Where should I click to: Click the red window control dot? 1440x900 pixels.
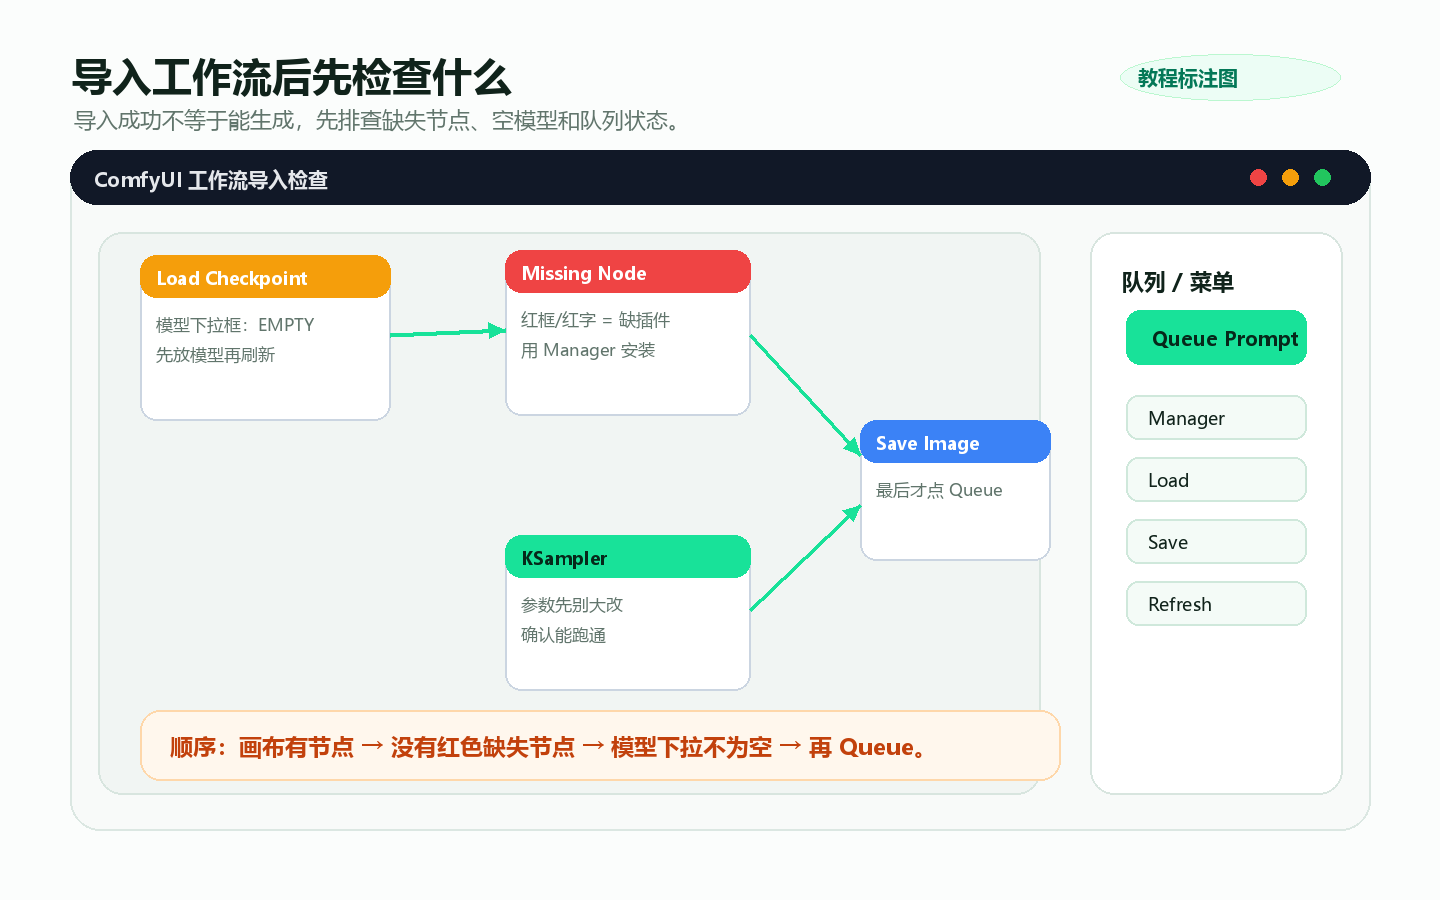pos(1258,178)
